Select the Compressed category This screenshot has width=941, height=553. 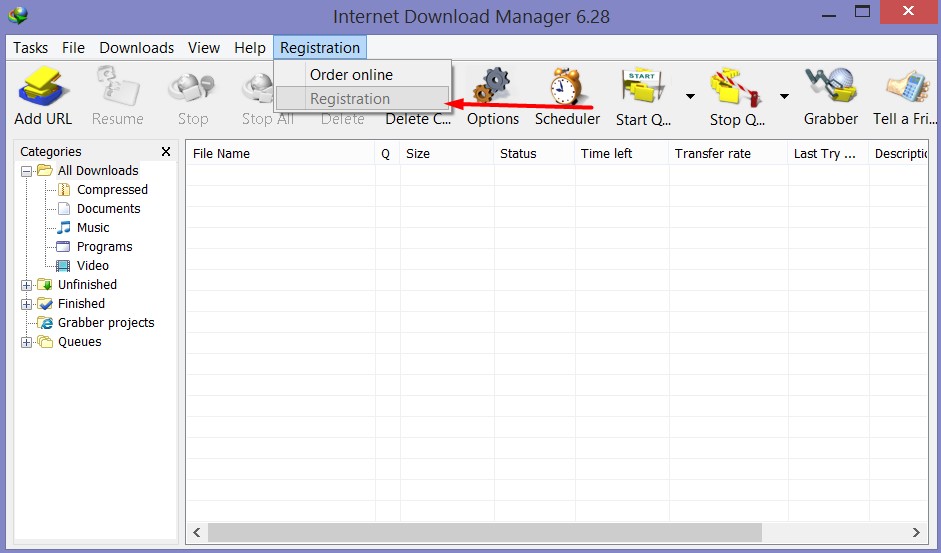click(112, 190)
